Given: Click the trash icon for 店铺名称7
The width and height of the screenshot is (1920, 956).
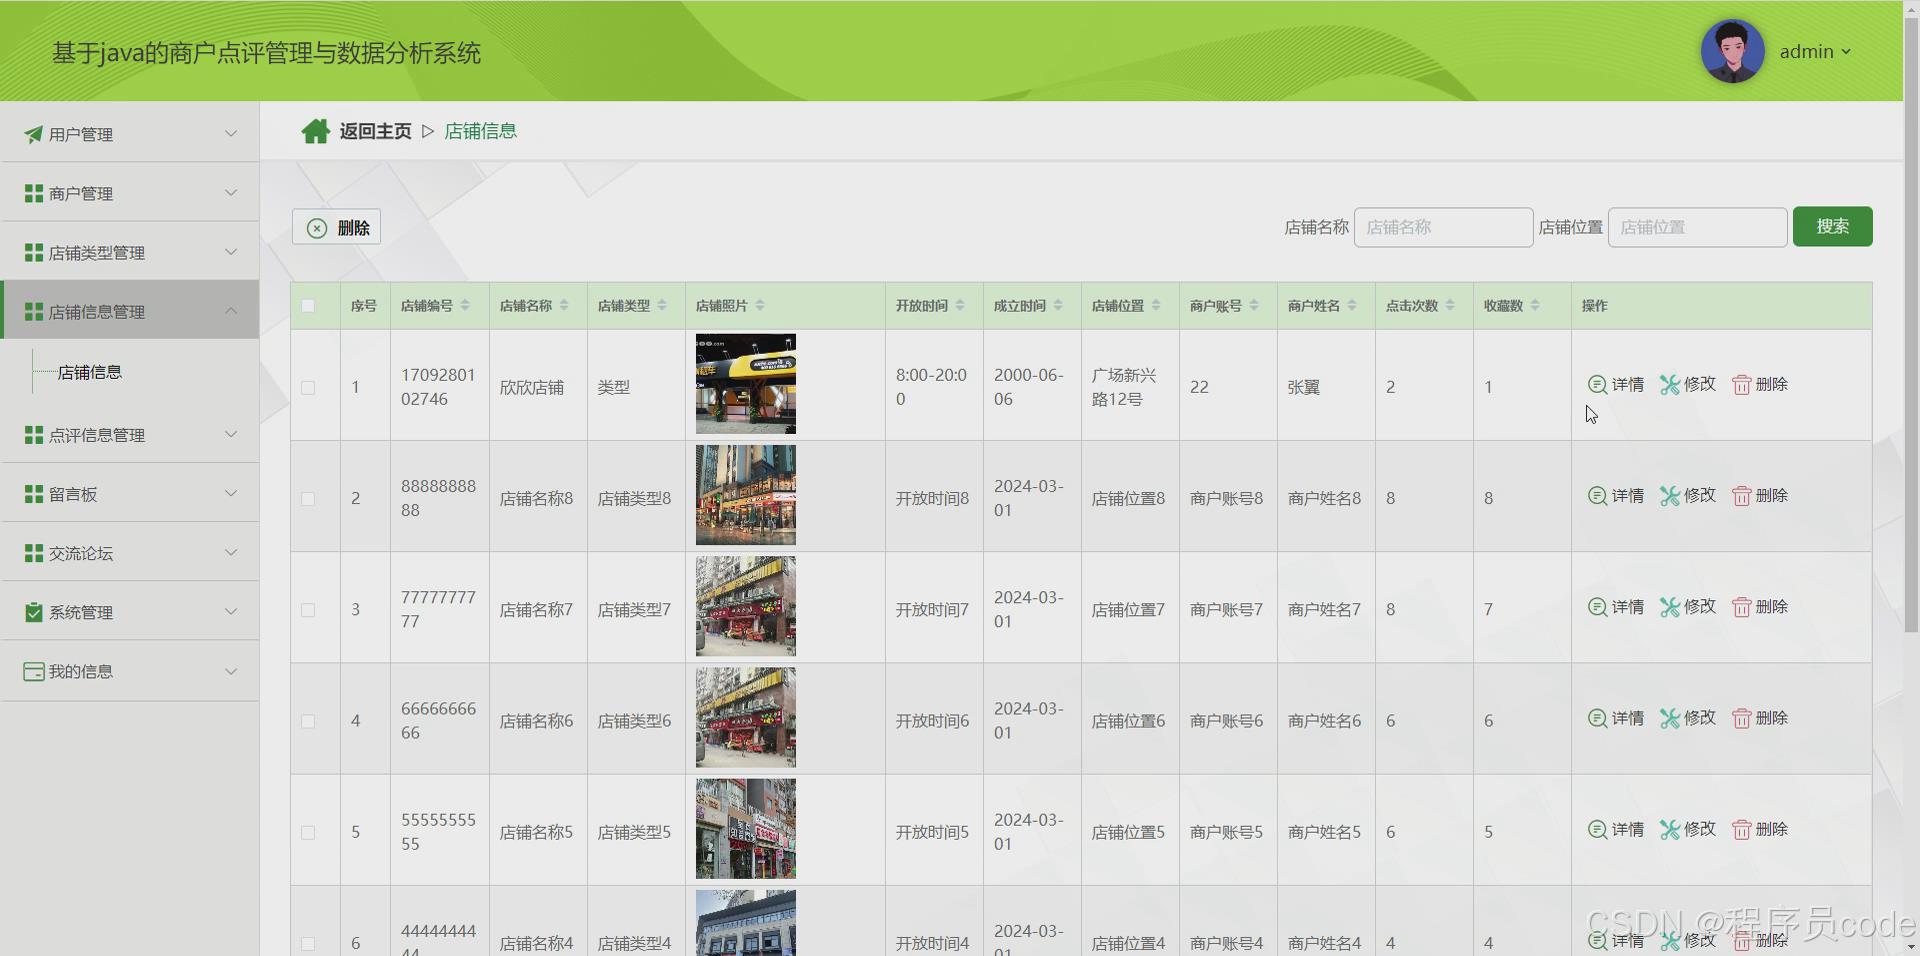Looking at the screenshot, I should 1742,607.
